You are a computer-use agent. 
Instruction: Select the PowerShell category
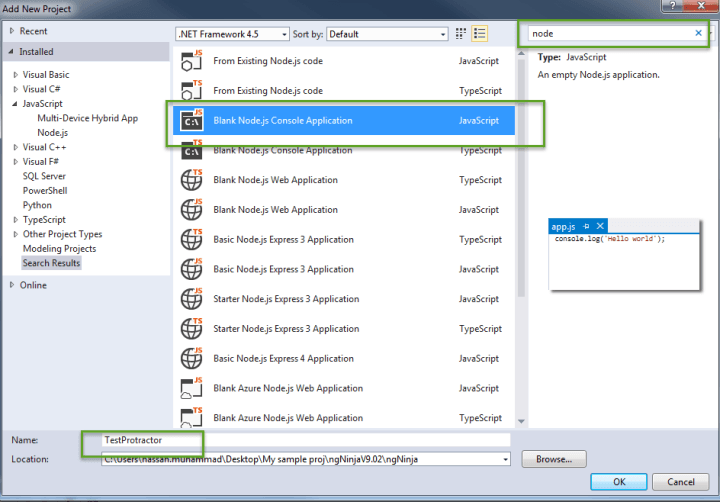[x=45, y=191]
